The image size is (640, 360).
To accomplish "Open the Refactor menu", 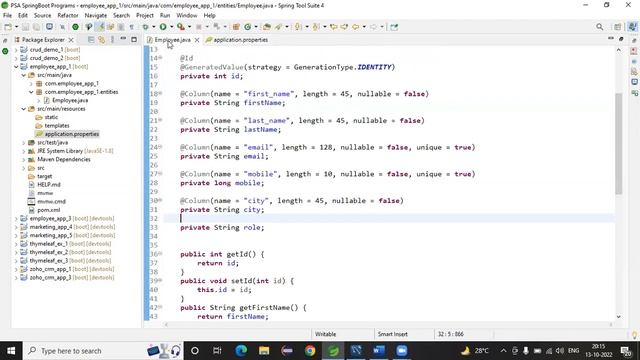I will 68,15.
